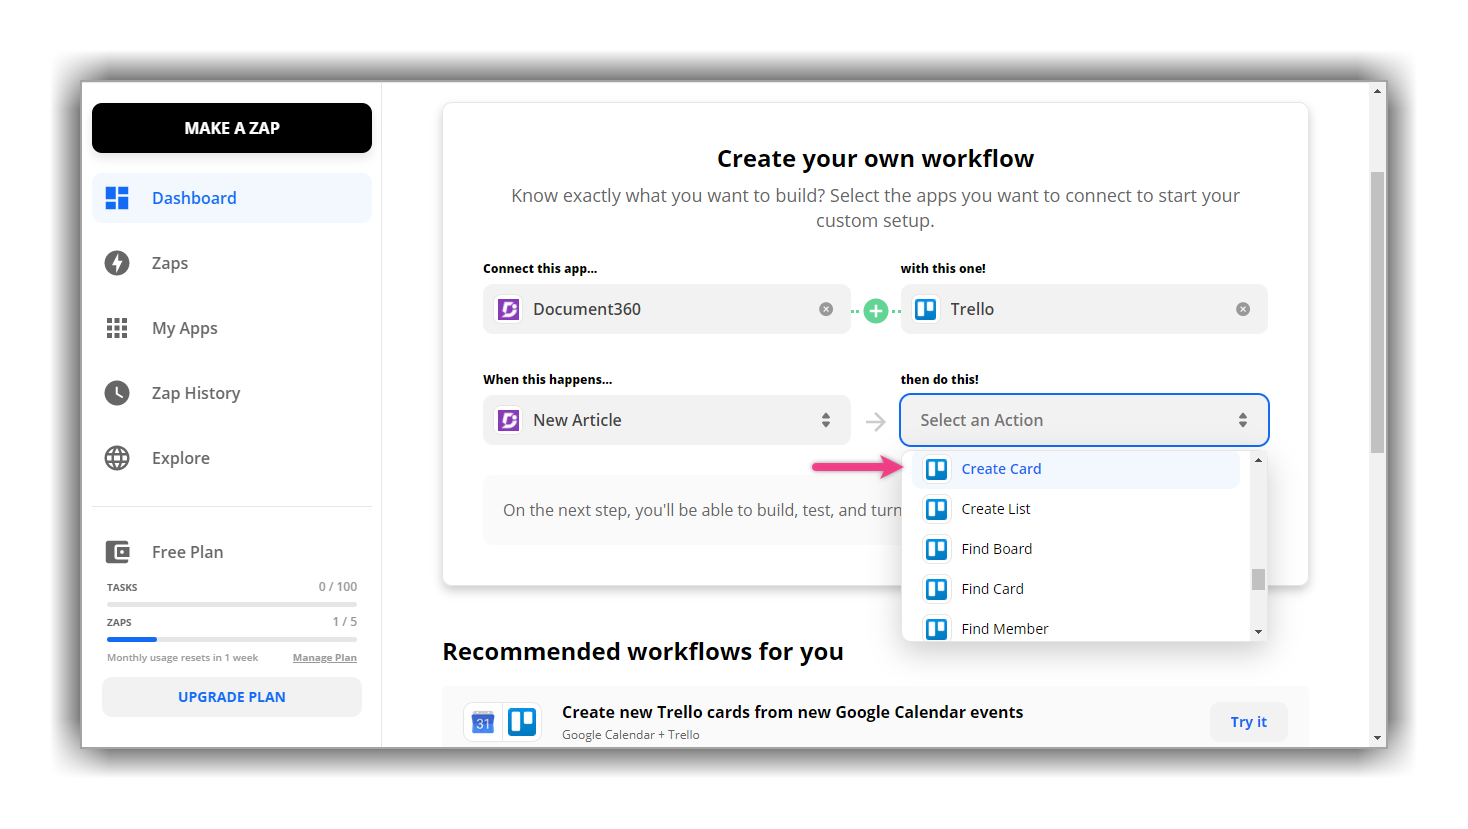Click the Google Calendar + Trello subtitle

[x=631, y=735]
